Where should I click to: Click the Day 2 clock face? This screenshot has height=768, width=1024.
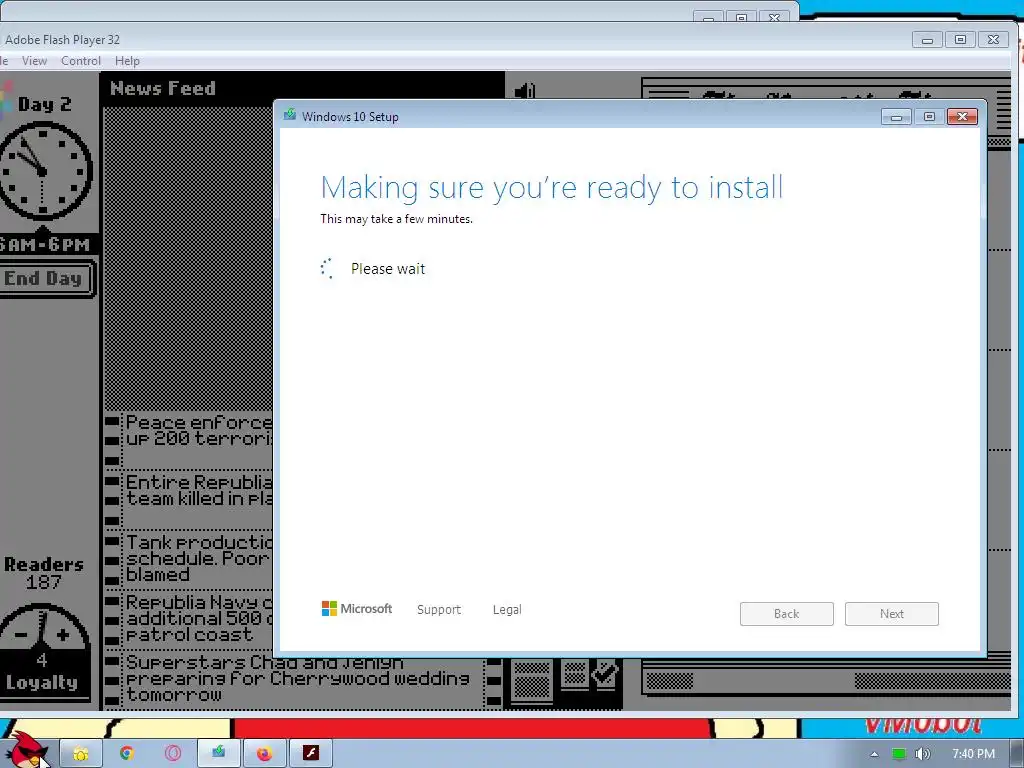(44, 171)
